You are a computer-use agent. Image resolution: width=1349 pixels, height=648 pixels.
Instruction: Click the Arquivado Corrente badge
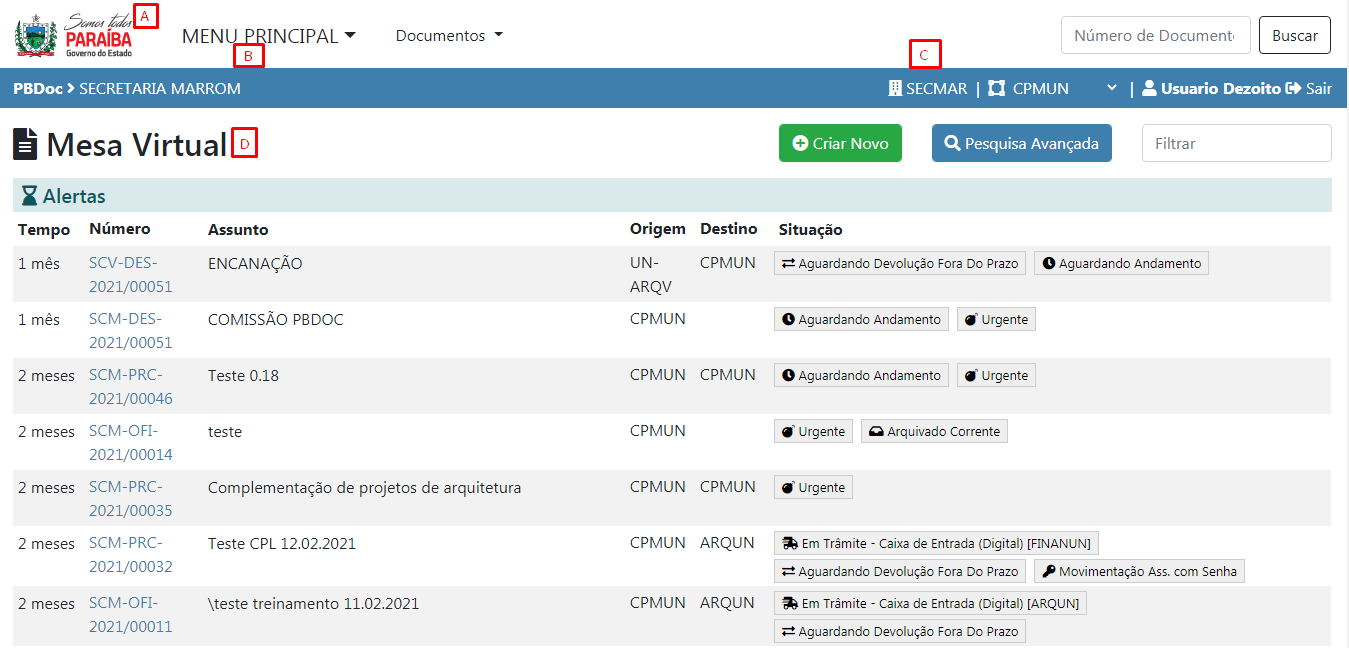[935, 432]
